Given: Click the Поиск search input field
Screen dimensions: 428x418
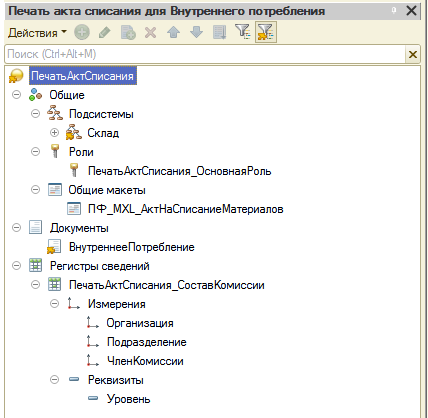Looking at the screenshot, I should [x=205, y=54].
